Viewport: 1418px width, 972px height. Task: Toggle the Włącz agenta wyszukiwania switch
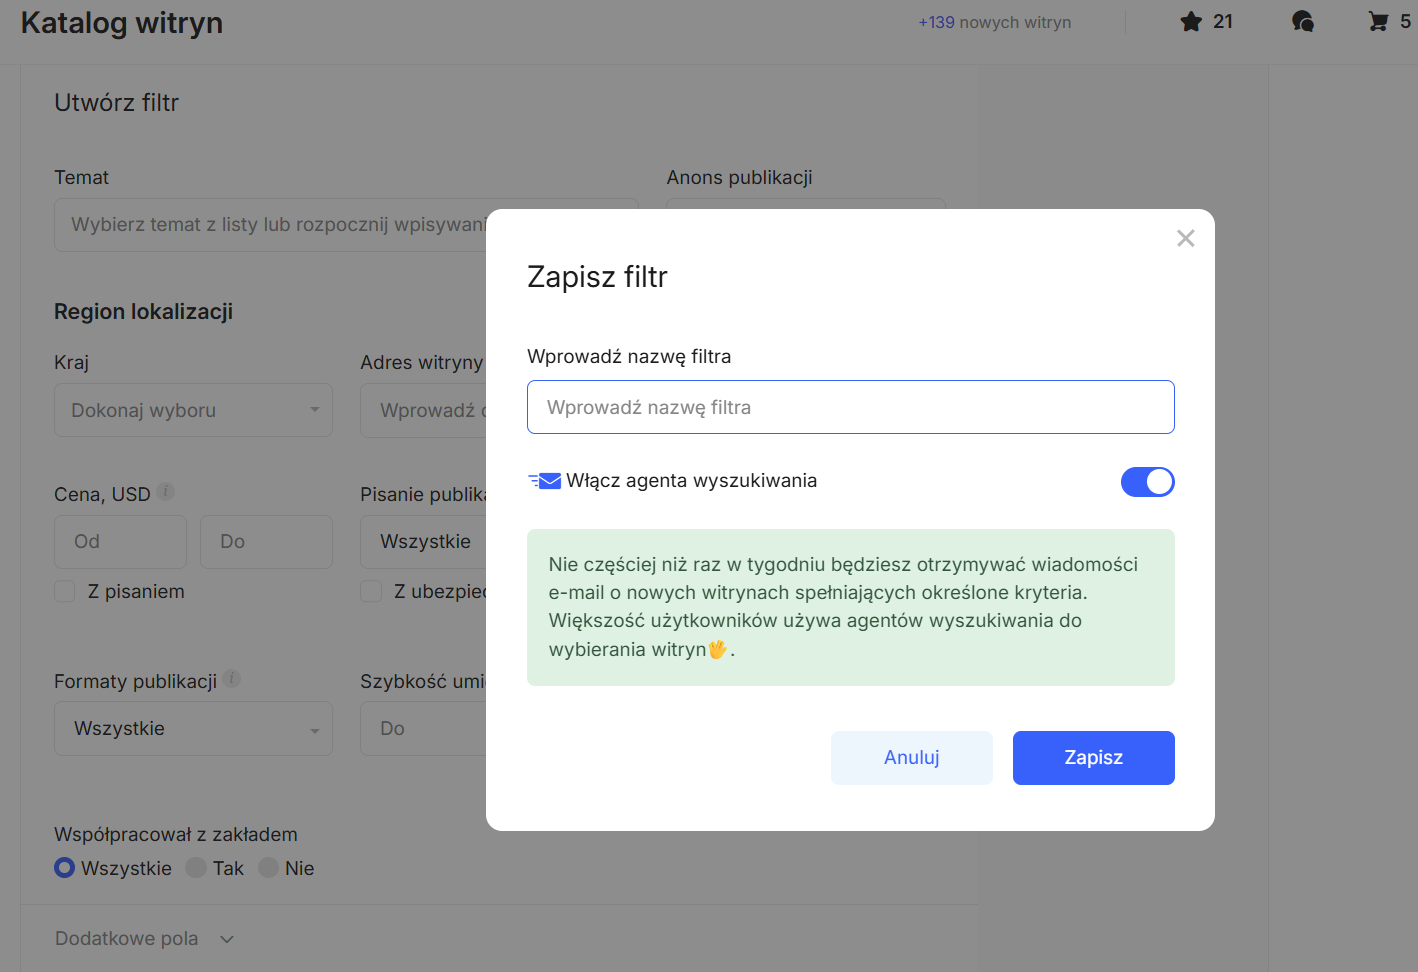pos(1147,482)
